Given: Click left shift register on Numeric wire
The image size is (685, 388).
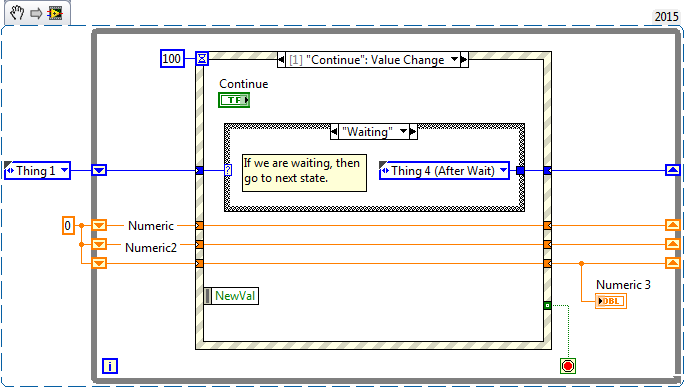Looking at the screenshot, I should [99, 225].
